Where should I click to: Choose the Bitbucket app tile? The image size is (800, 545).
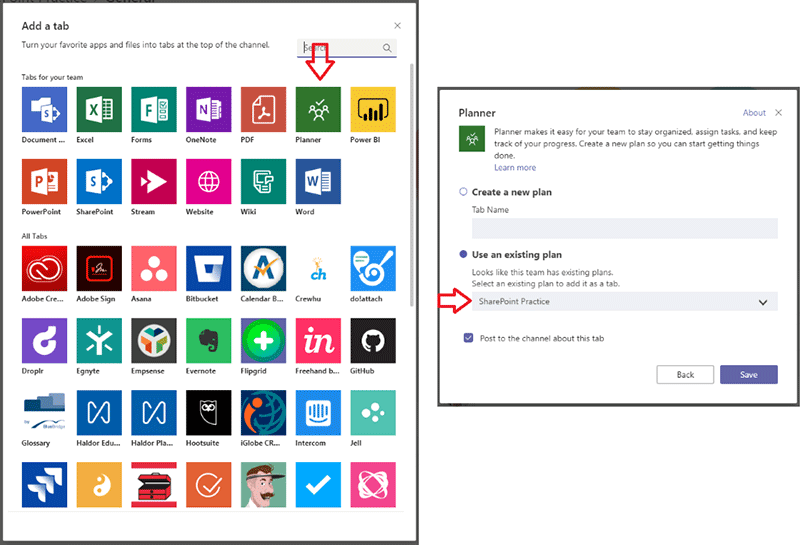[x=209, y=268]
